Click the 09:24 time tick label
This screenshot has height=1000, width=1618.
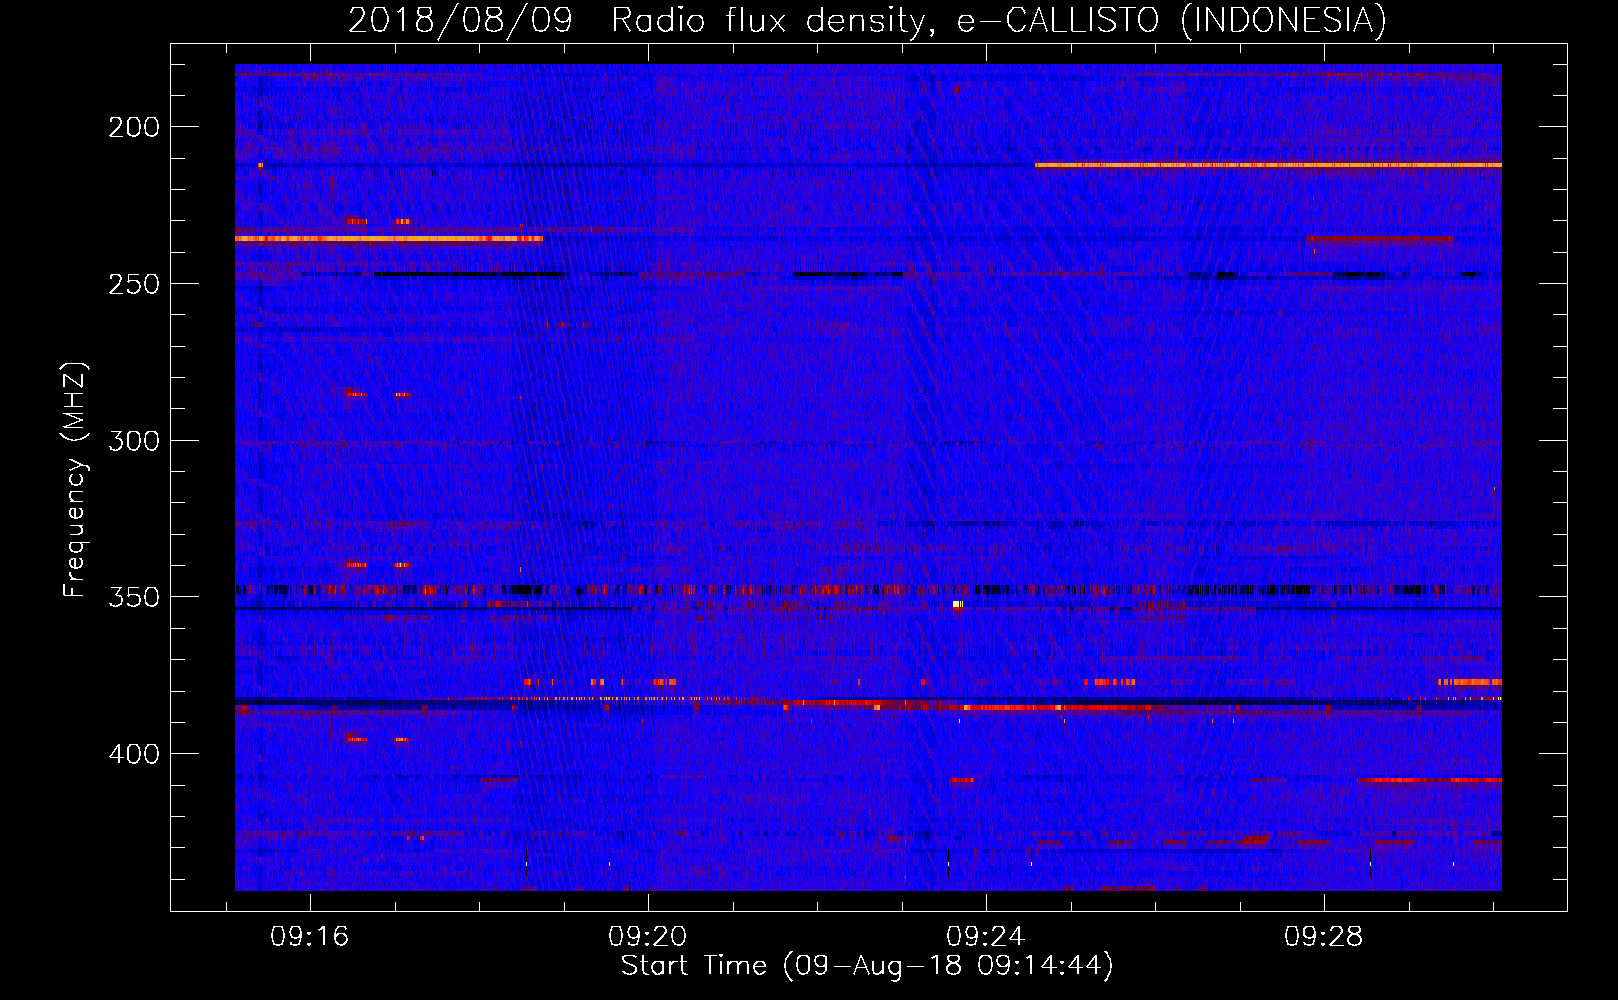(986, 937)
